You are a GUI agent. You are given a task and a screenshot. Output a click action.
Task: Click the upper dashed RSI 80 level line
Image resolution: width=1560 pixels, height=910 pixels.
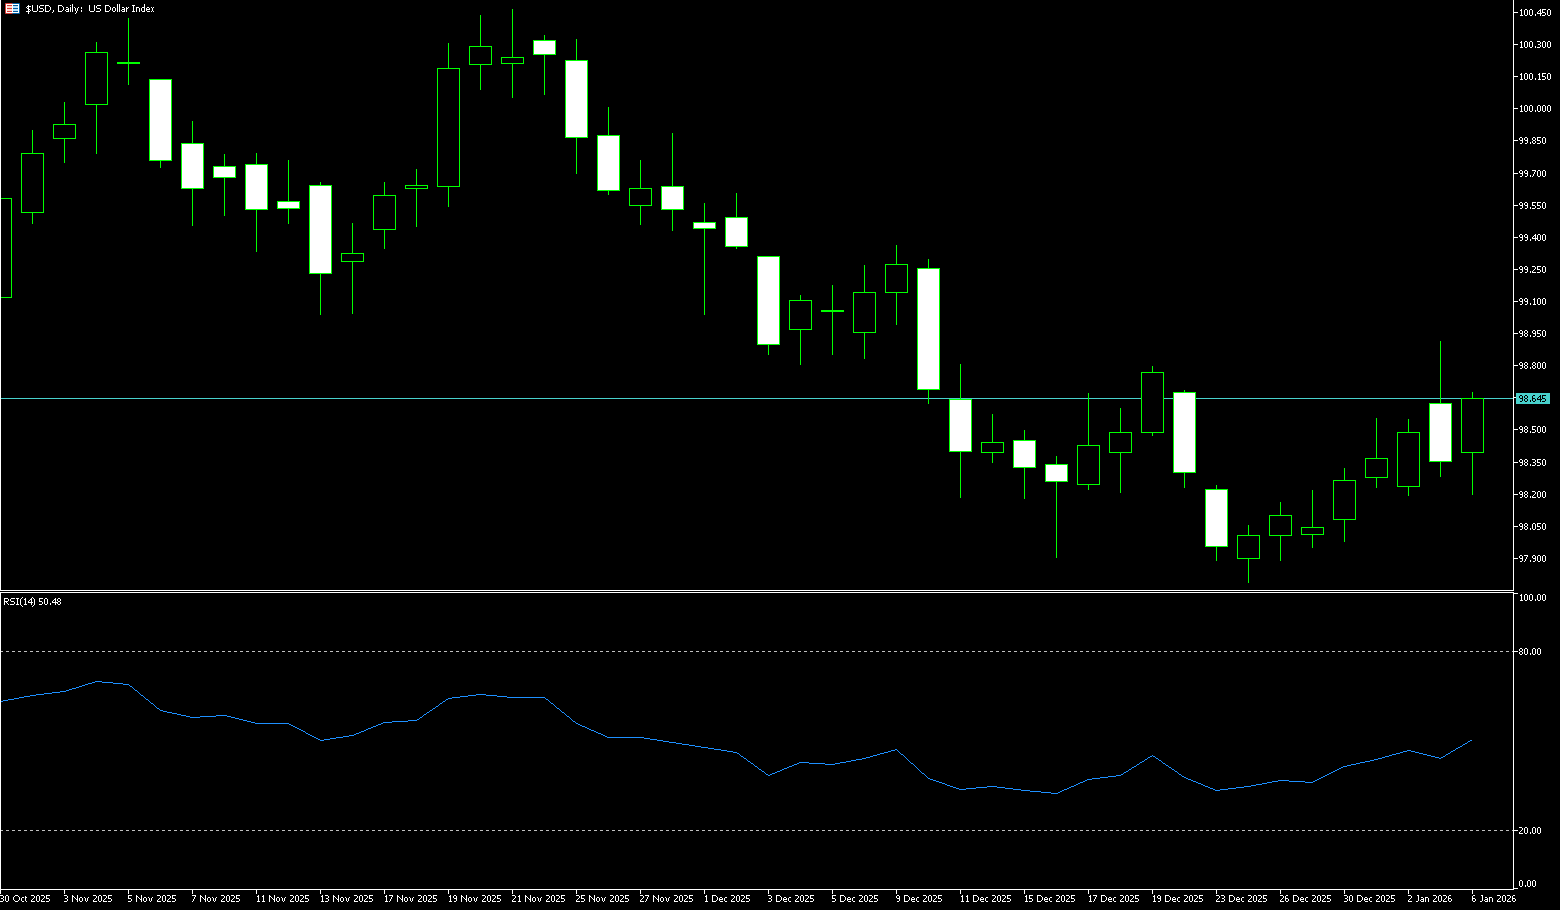[700, 651]
